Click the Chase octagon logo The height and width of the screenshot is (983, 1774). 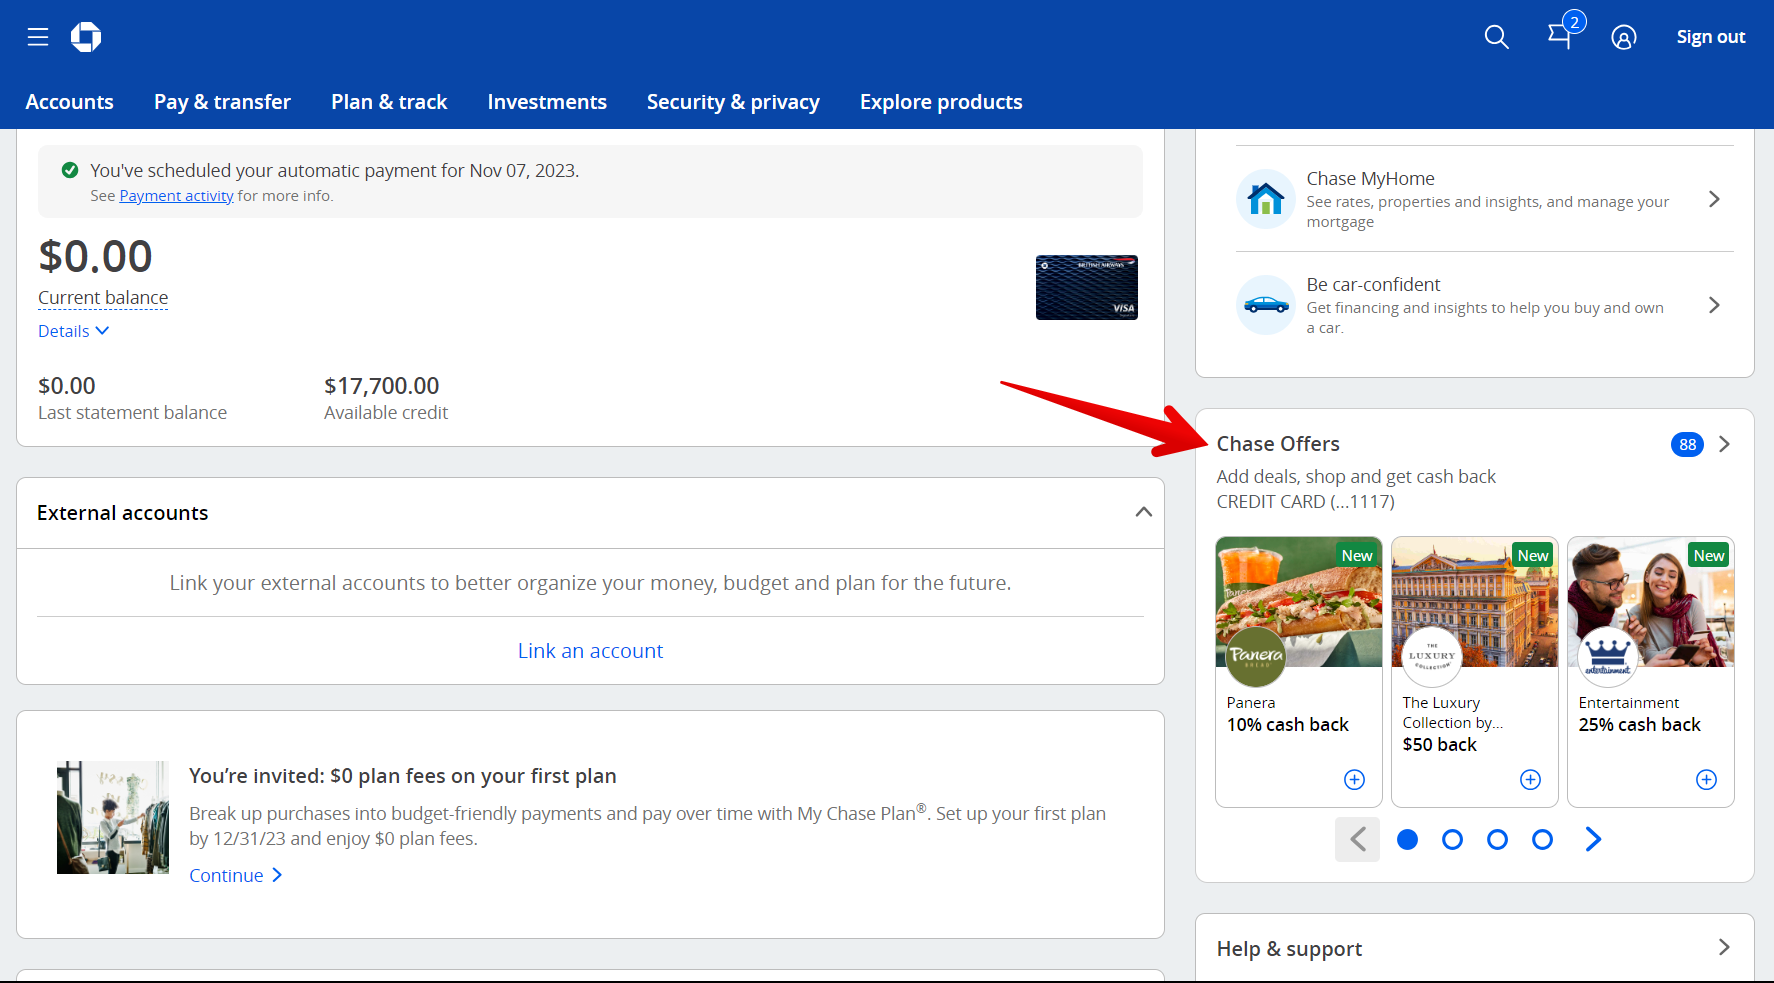[x=86, y=37]
